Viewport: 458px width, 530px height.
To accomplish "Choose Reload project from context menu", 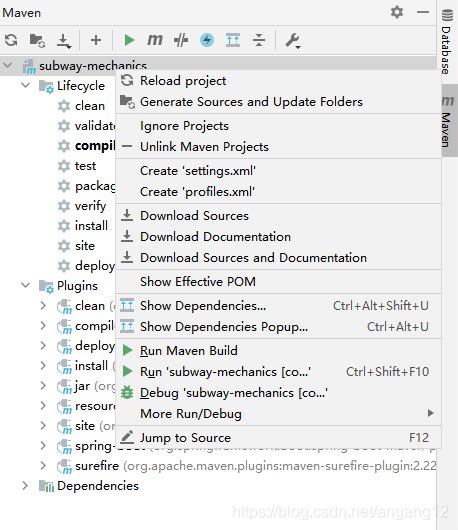I will coord(278,81).
